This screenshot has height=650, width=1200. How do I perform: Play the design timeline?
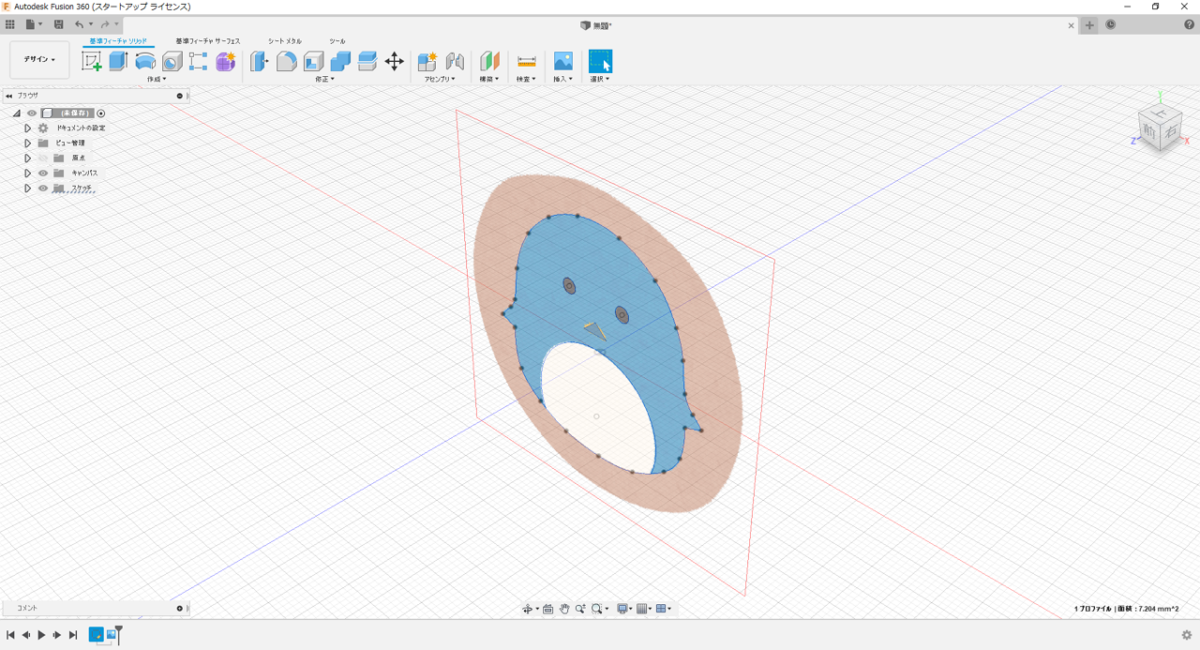41,634
